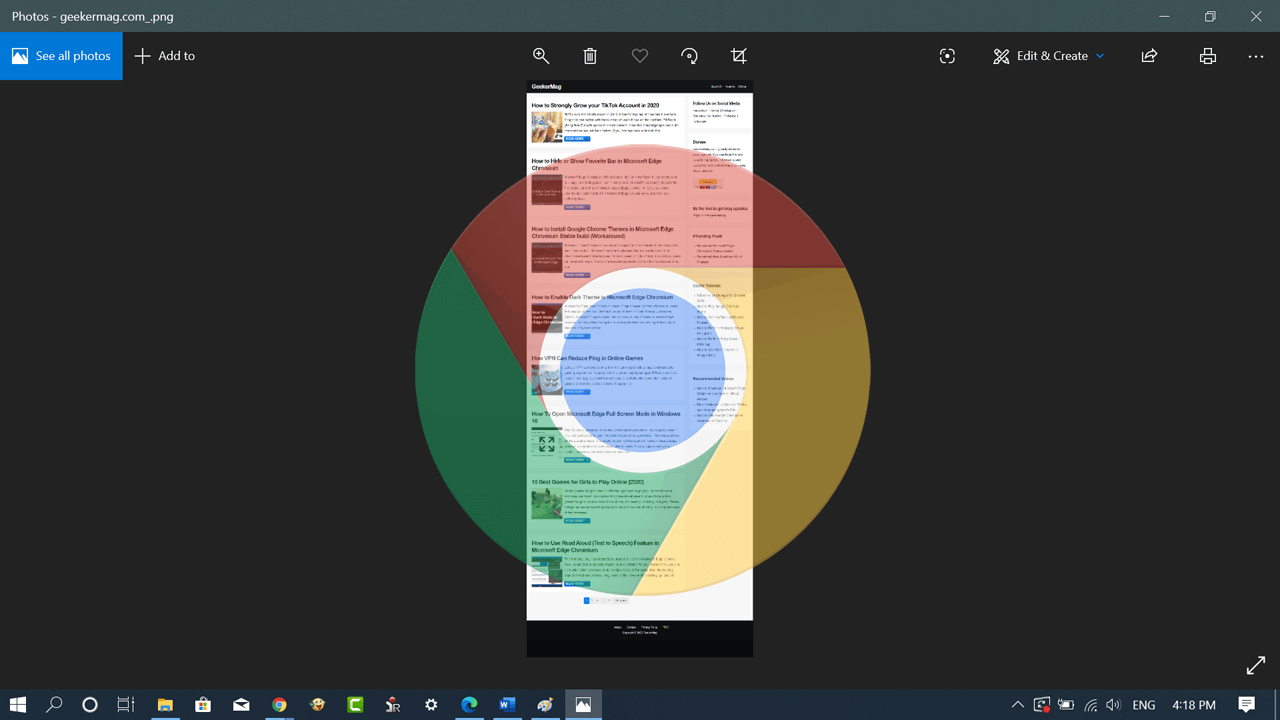Image resolution: width=1280 pixels, height=720 pixels.
Task: Open Wi-Fi network flyout
Action: pyautogui.click(x=1091, y=705)
